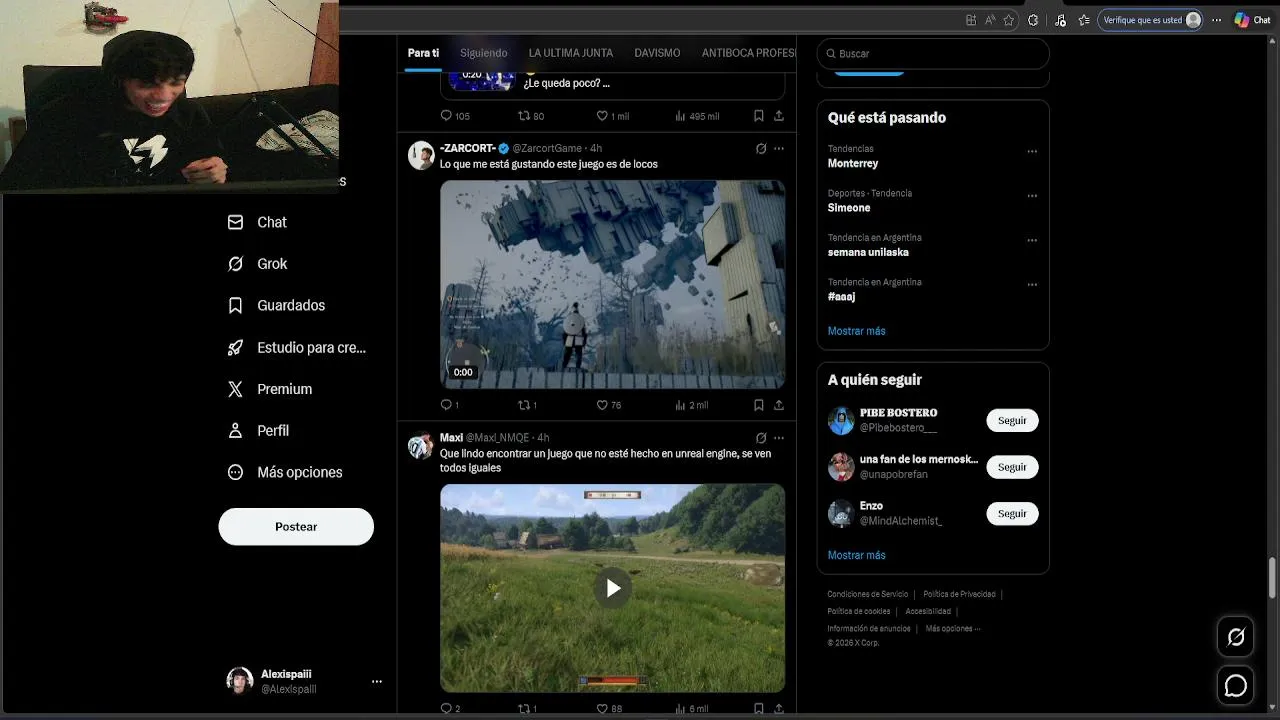Play the Maxi post video
The image size is (1280, 720).
[x=613, y=588]
